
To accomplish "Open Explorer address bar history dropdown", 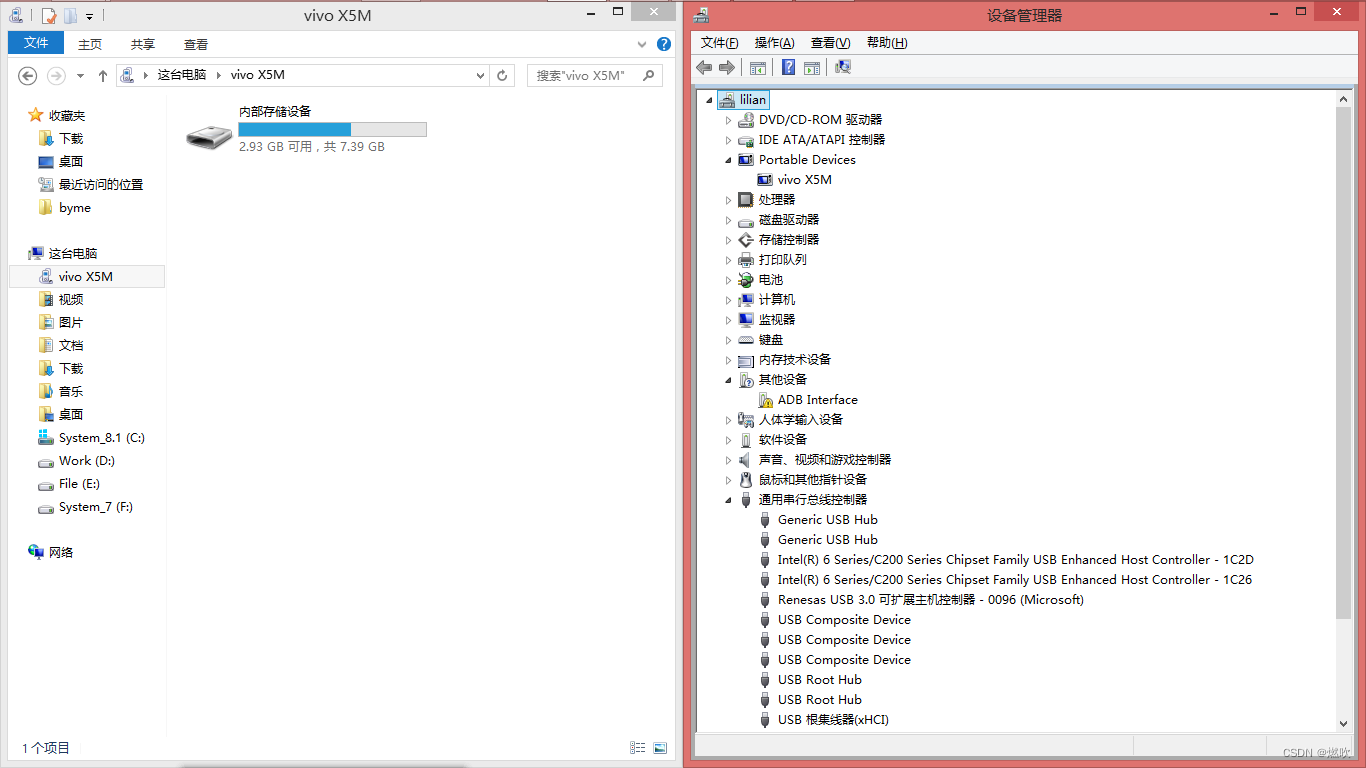I will coord(480,75).
